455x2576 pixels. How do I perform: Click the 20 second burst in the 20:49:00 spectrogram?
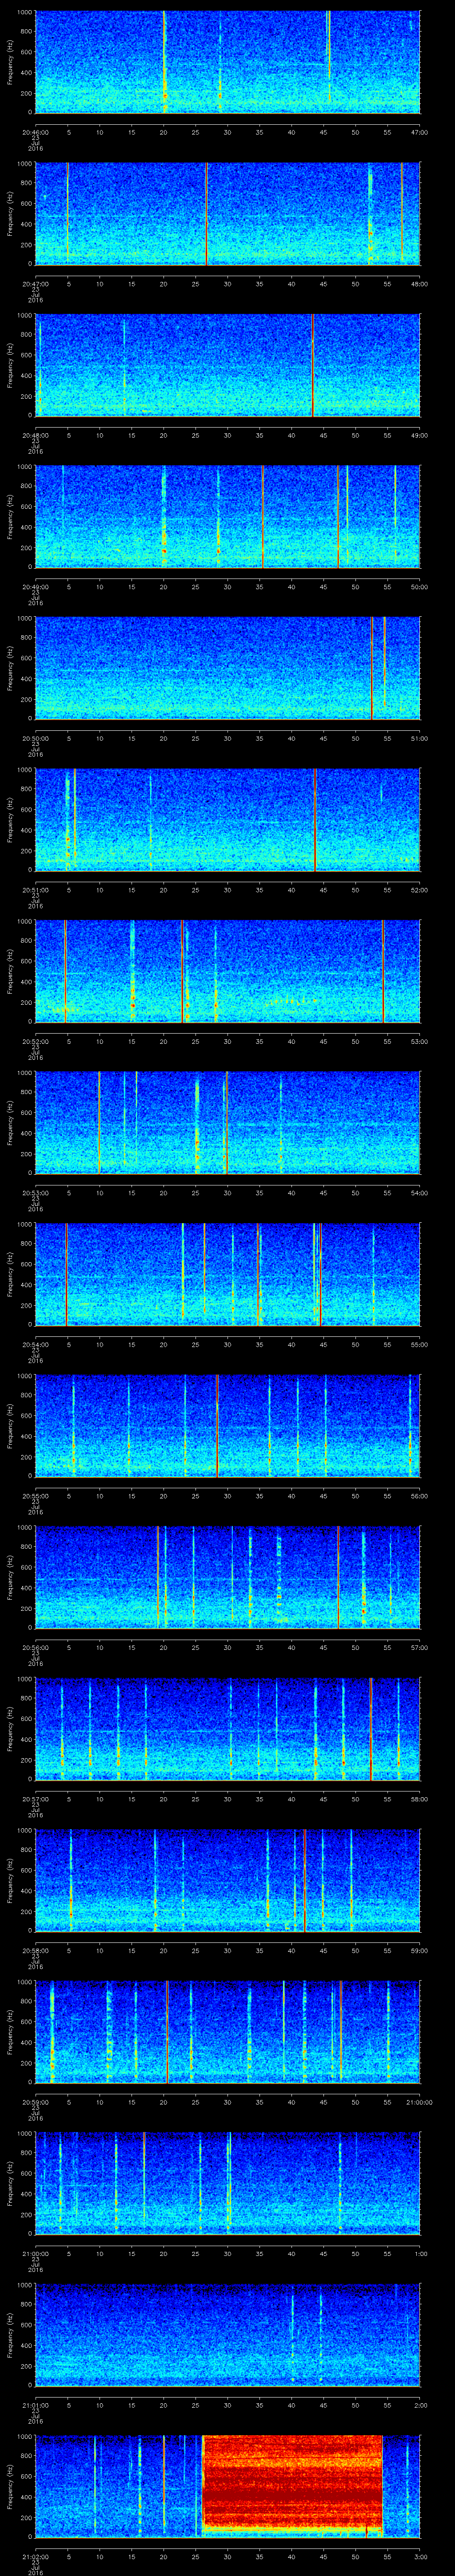click(164, 517)
